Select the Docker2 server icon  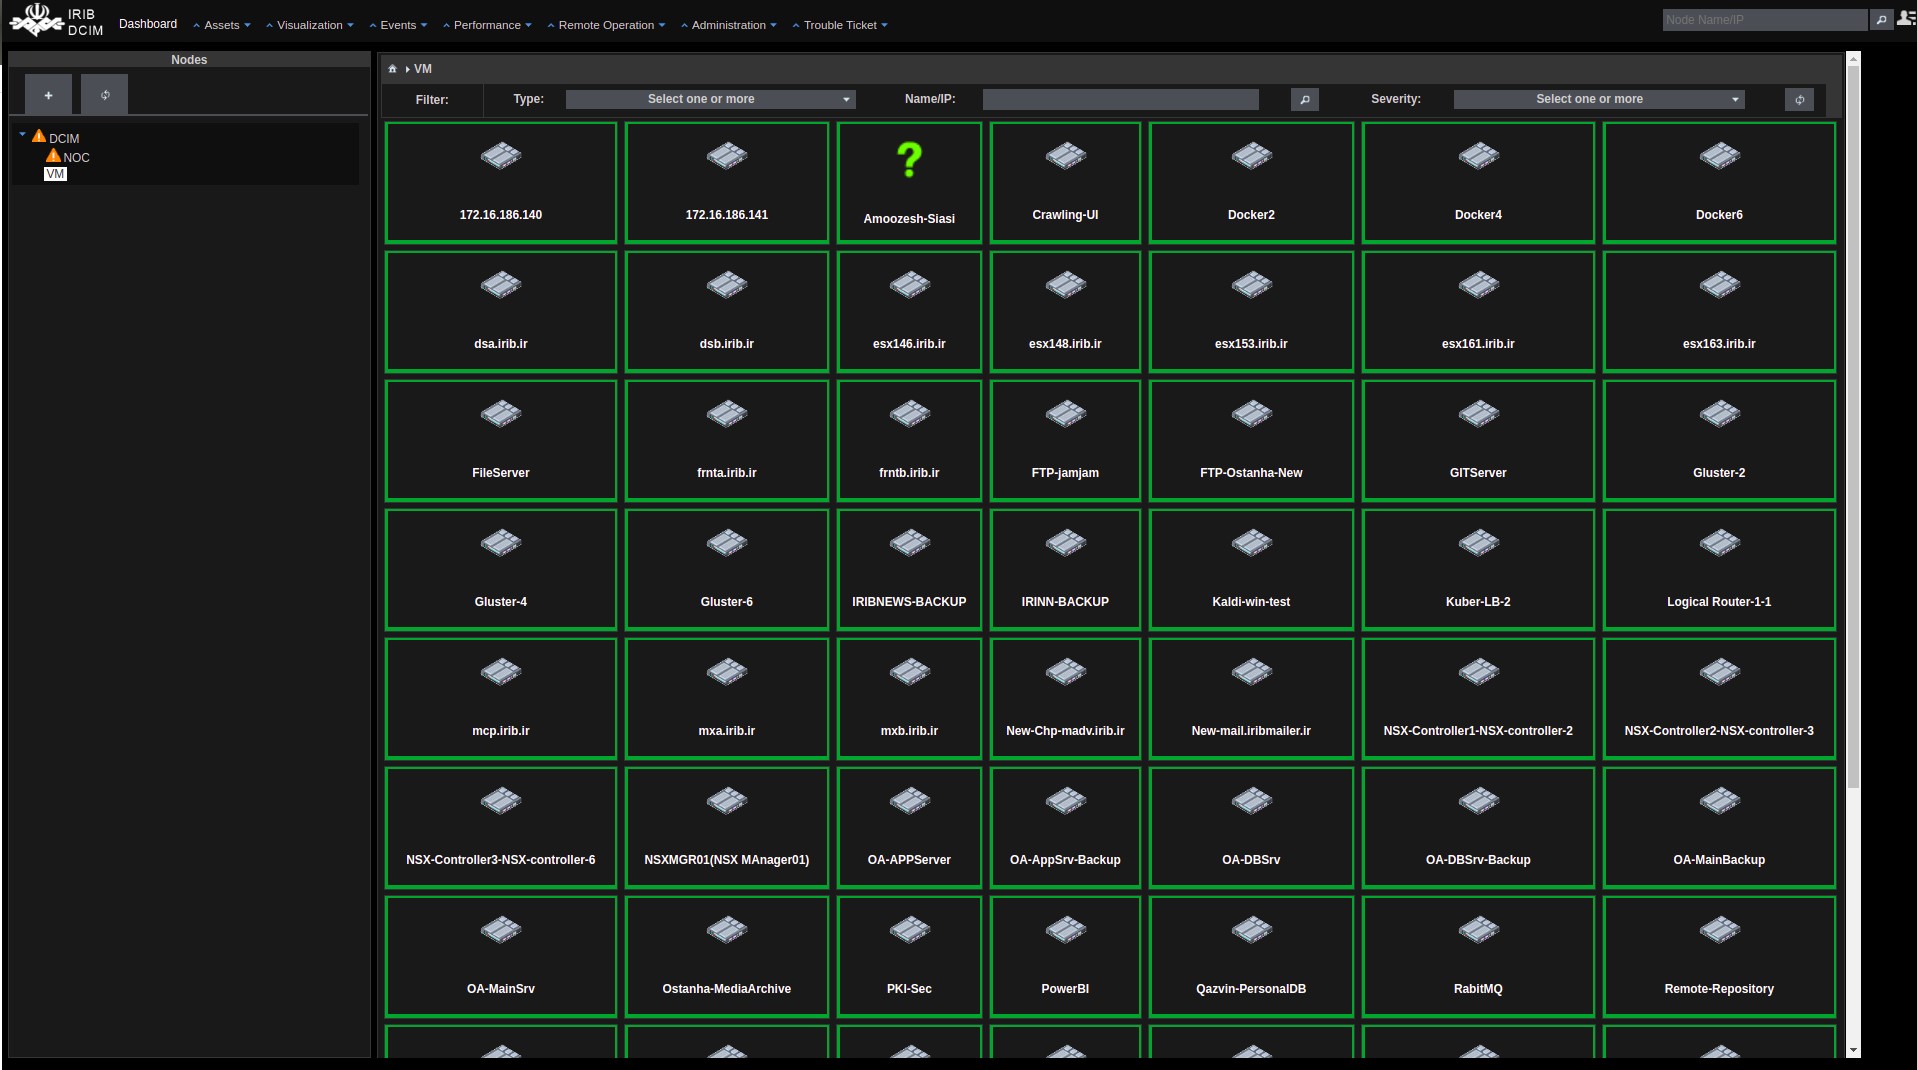coord(1251,156)
